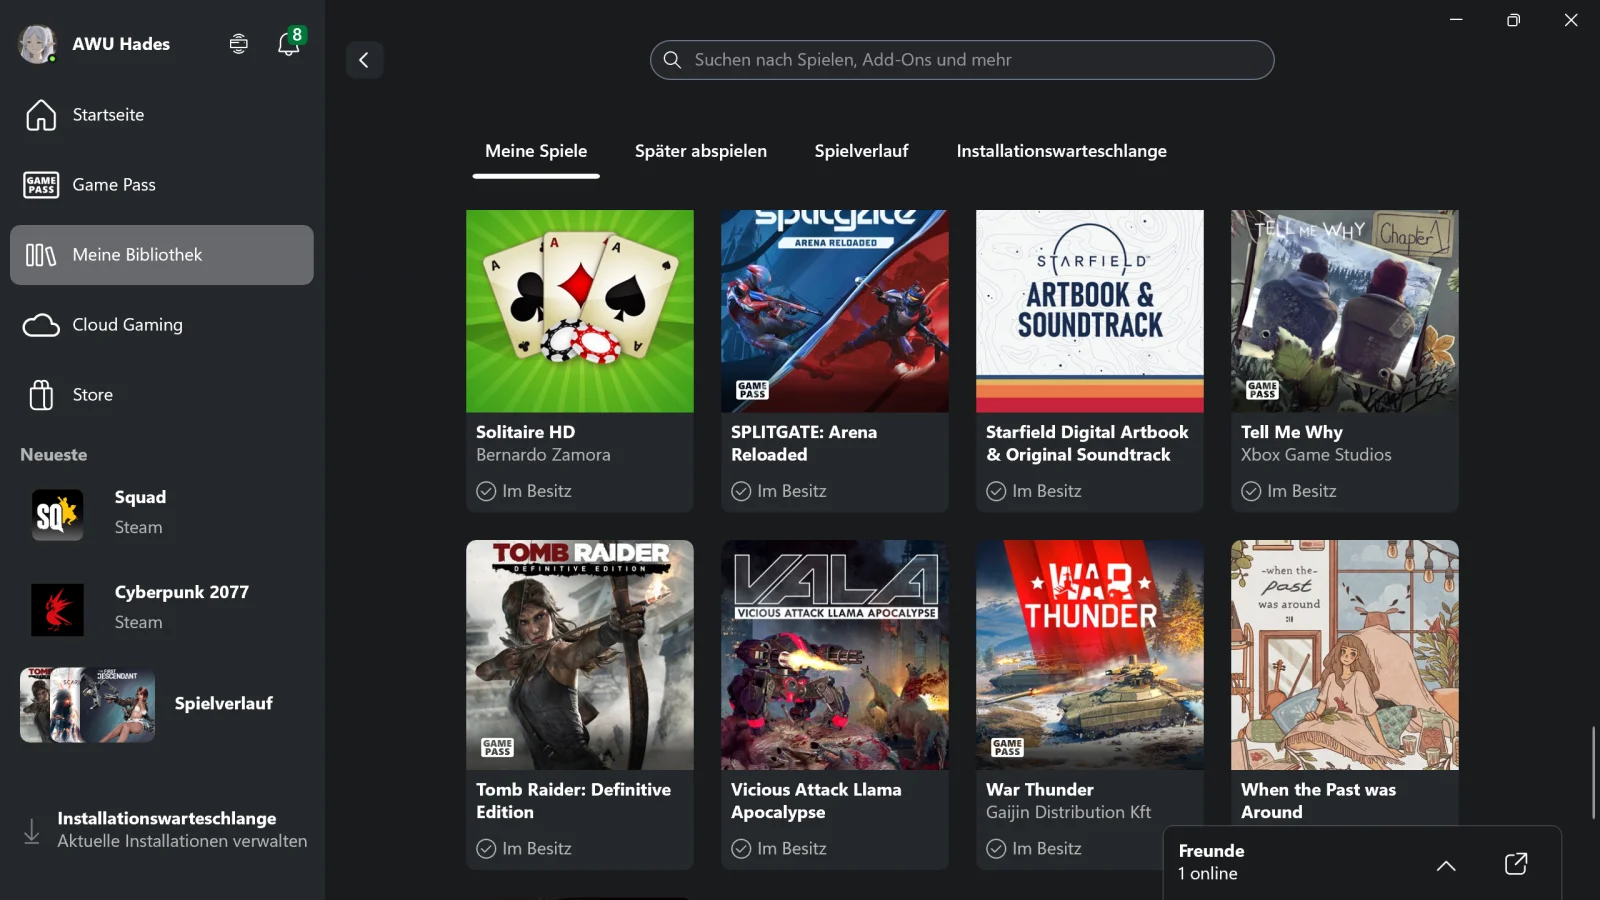Open Game Pass from the sidebar
The height and width of the screenshot is (900, 1600).
point(162,185)
